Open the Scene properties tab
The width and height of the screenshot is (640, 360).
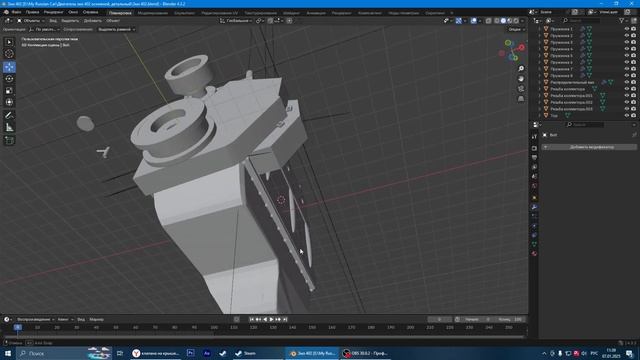(534, 176)
